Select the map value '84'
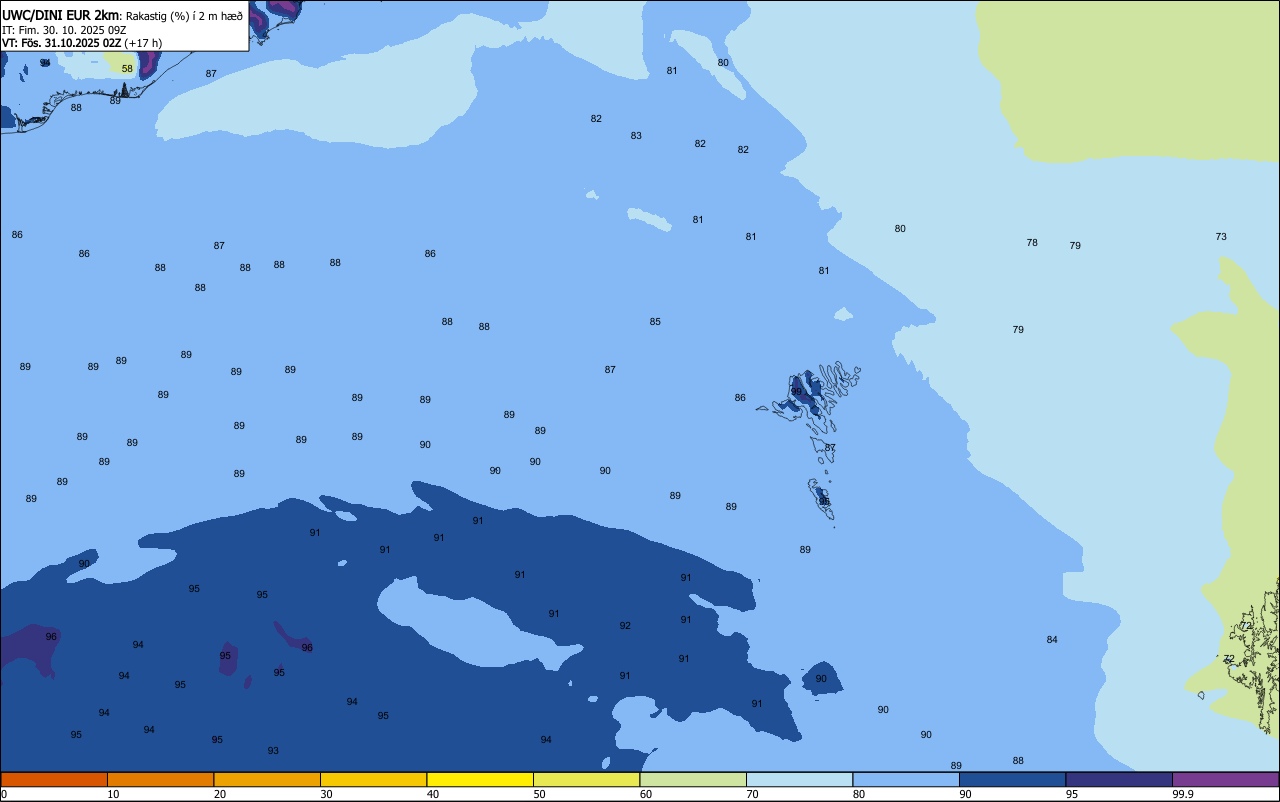Viewport: 1280px width, 802px height. coord(1052,640)
